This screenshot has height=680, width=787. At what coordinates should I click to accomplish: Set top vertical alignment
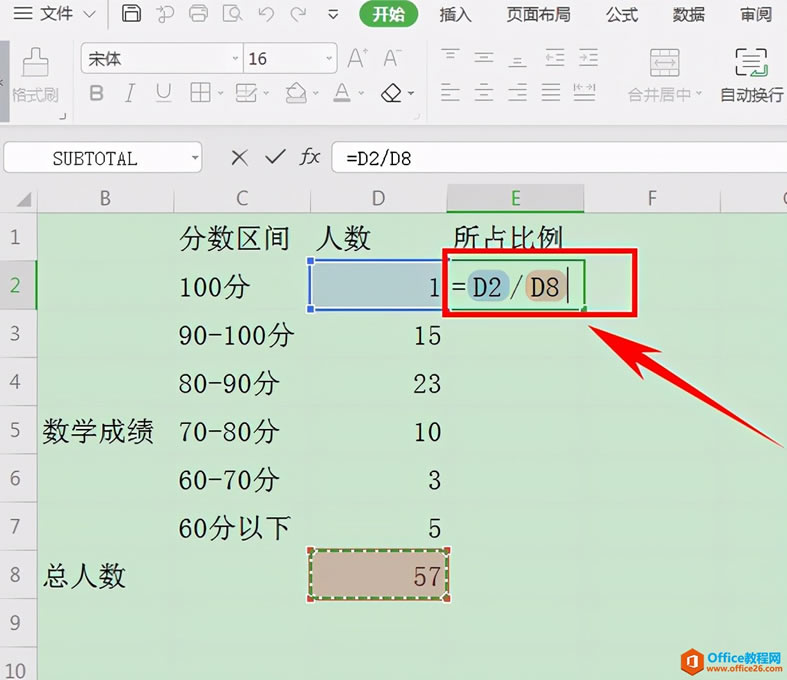(450, 57)
